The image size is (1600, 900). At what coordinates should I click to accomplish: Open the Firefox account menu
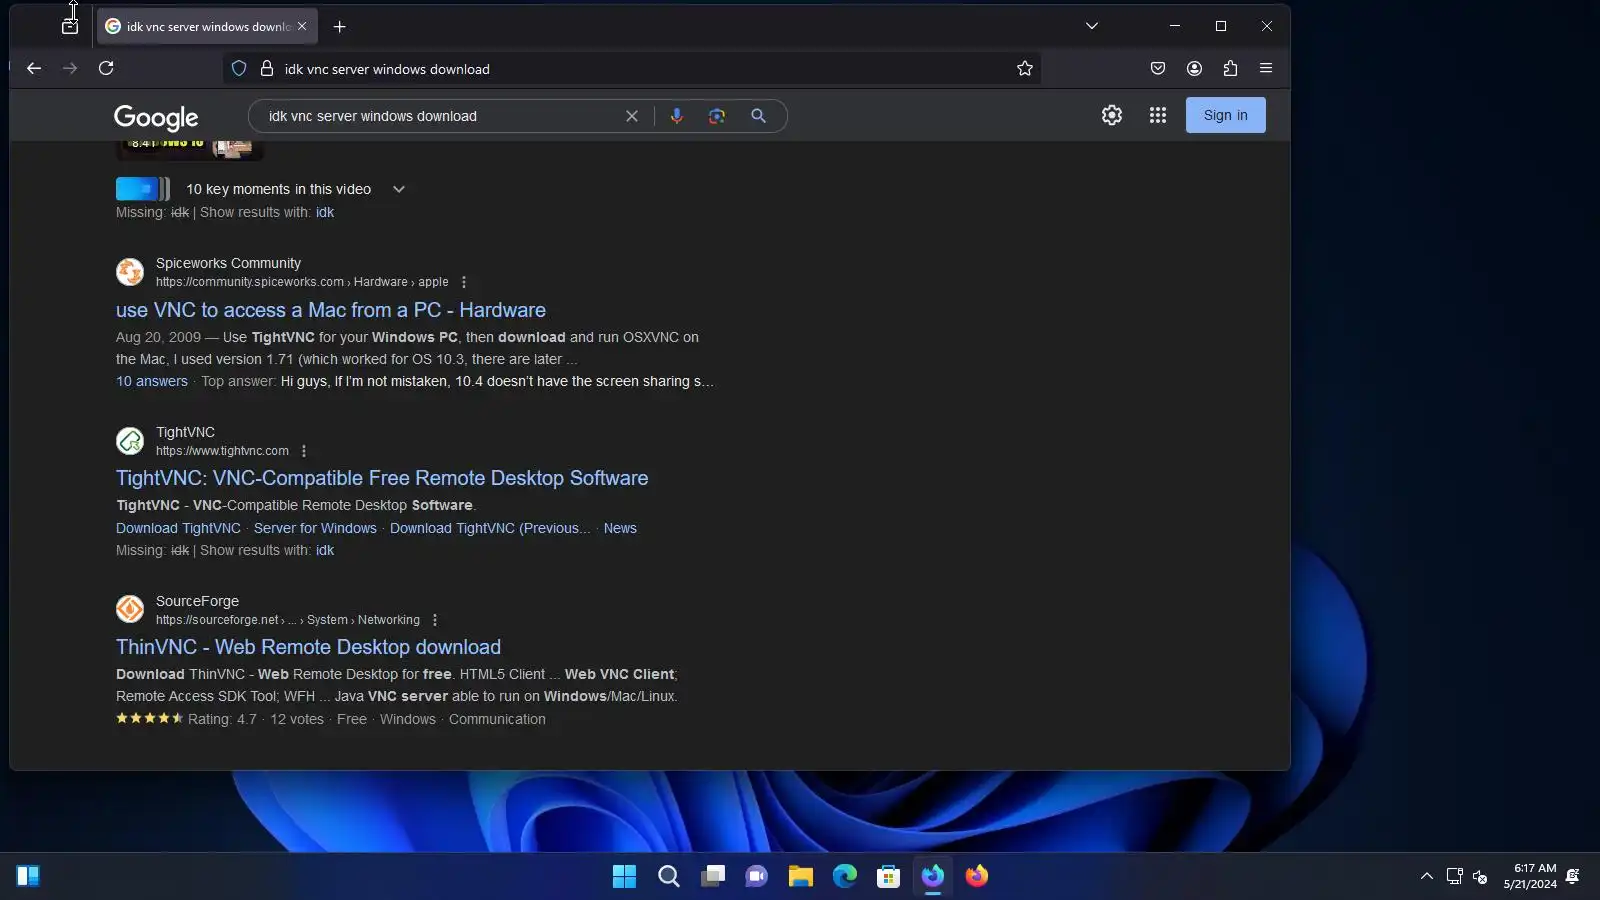1194,68
